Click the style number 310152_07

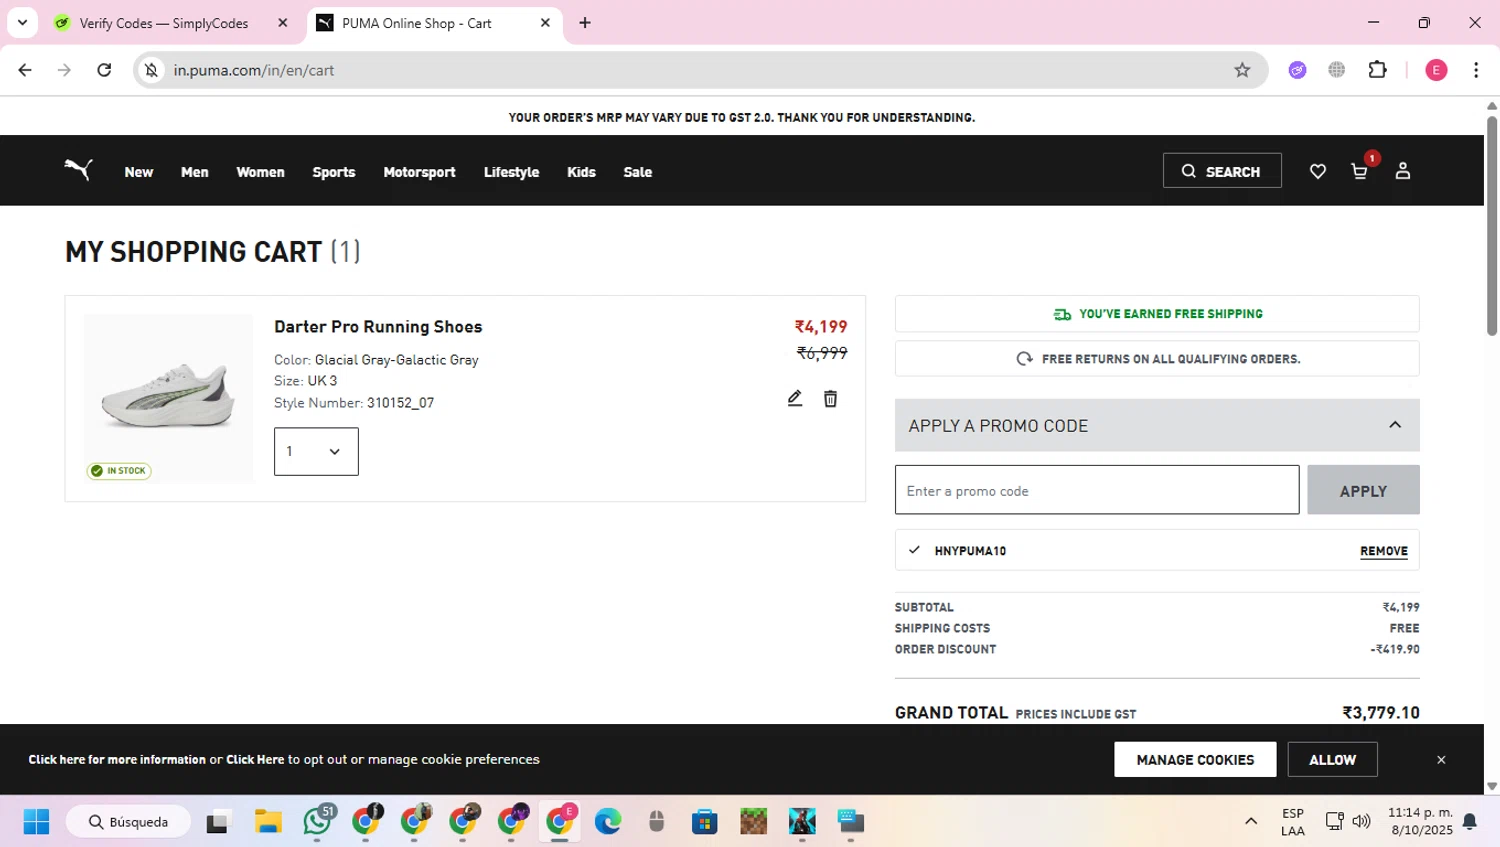pyautogui.click(x=400, y=403)
